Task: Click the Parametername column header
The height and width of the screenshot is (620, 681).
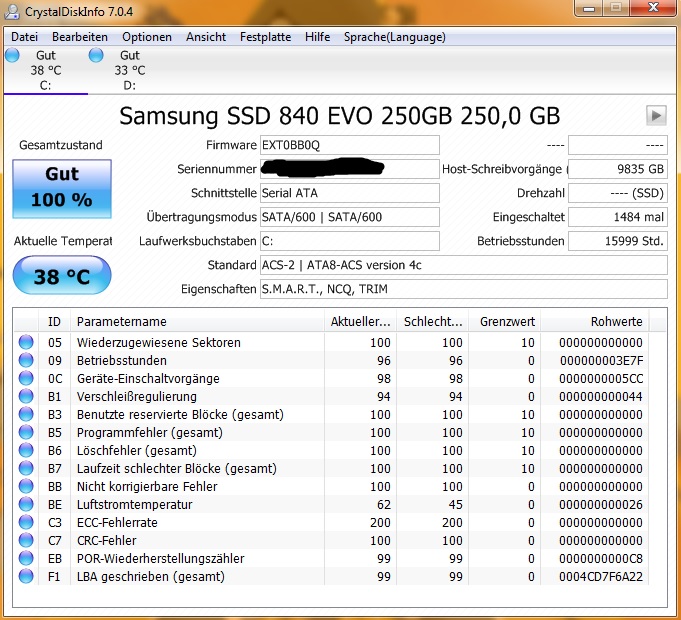Action: pyautogui.click(x=197, y=321)
